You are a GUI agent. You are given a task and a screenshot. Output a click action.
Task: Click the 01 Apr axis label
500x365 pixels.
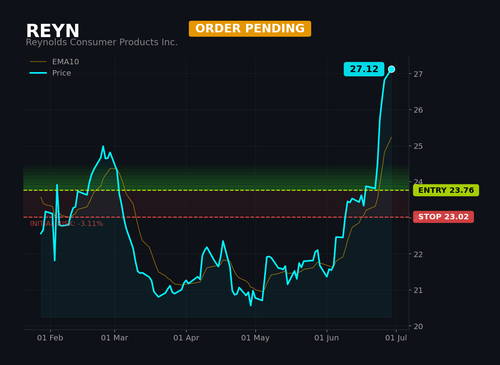click(x=186, y=338)
